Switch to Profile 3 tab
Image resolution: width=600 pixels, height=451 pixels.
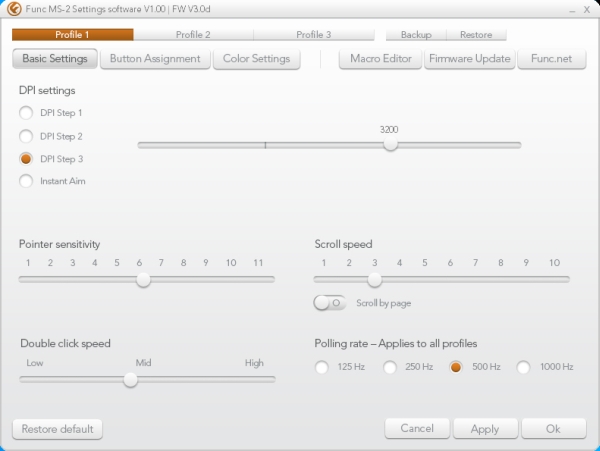coord(314,35)
